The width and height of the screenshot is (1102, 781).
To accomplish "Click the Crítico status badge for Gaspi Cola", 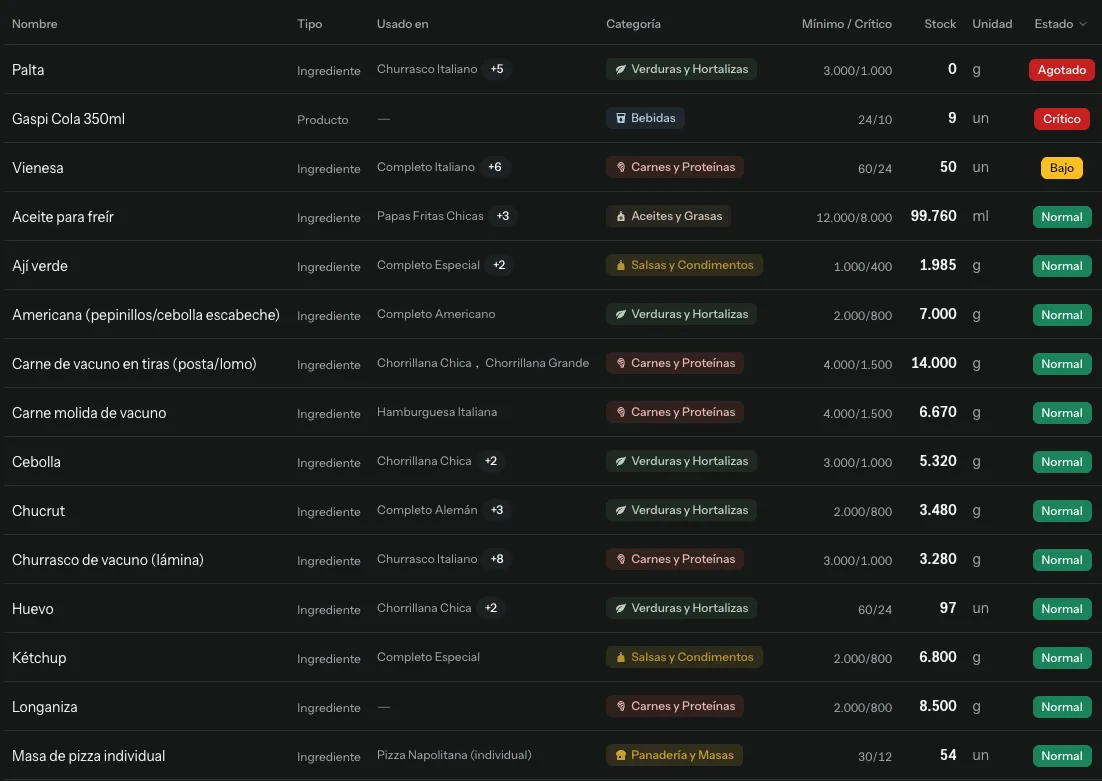I will pyautogui.click(x=1061, y=119).
